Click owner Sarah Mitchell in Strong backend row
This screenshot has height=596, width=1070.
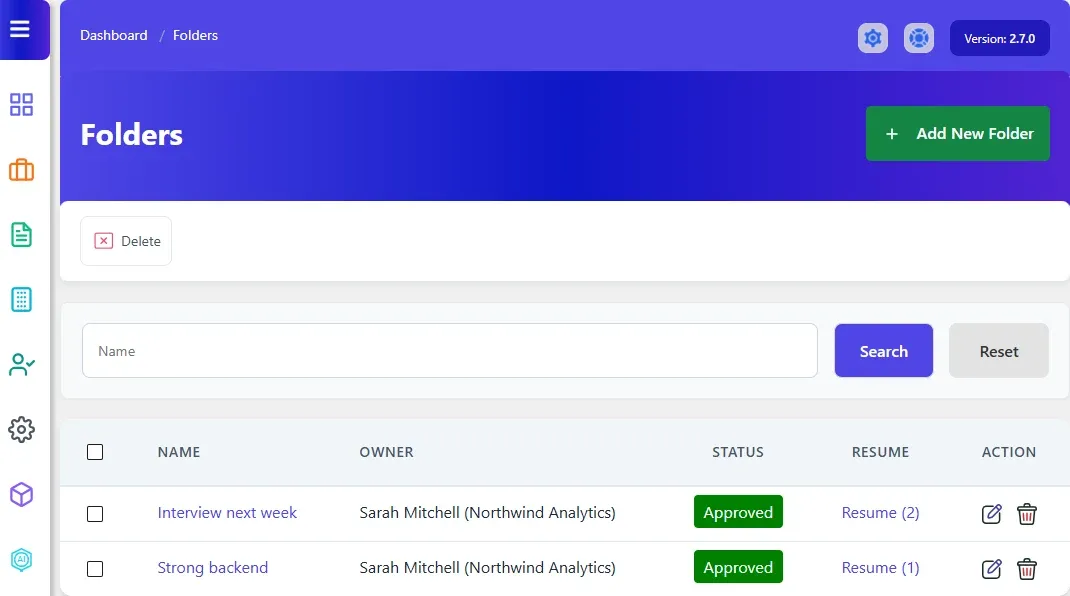coord(487,568)
